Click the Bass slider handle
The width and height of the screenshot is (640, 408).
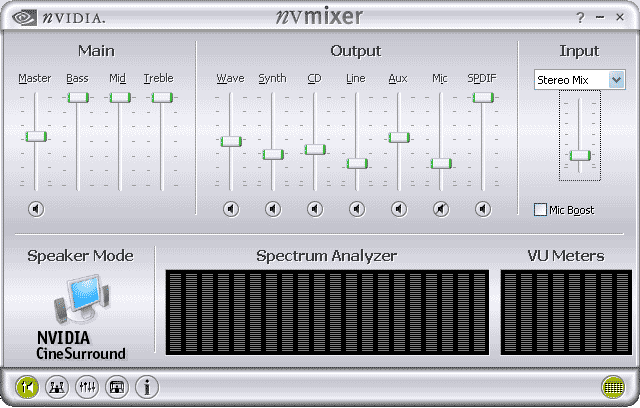coord(78,97)
